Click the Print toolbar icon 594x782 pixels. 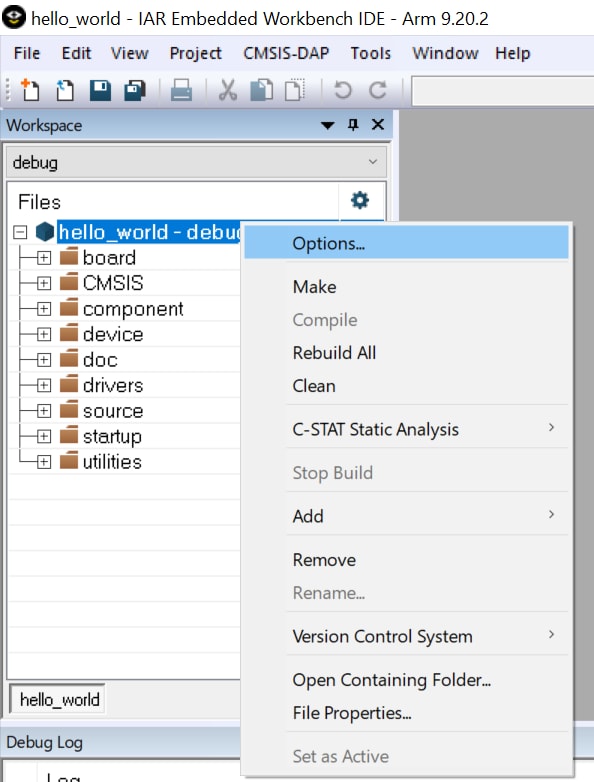pos(181,90)
